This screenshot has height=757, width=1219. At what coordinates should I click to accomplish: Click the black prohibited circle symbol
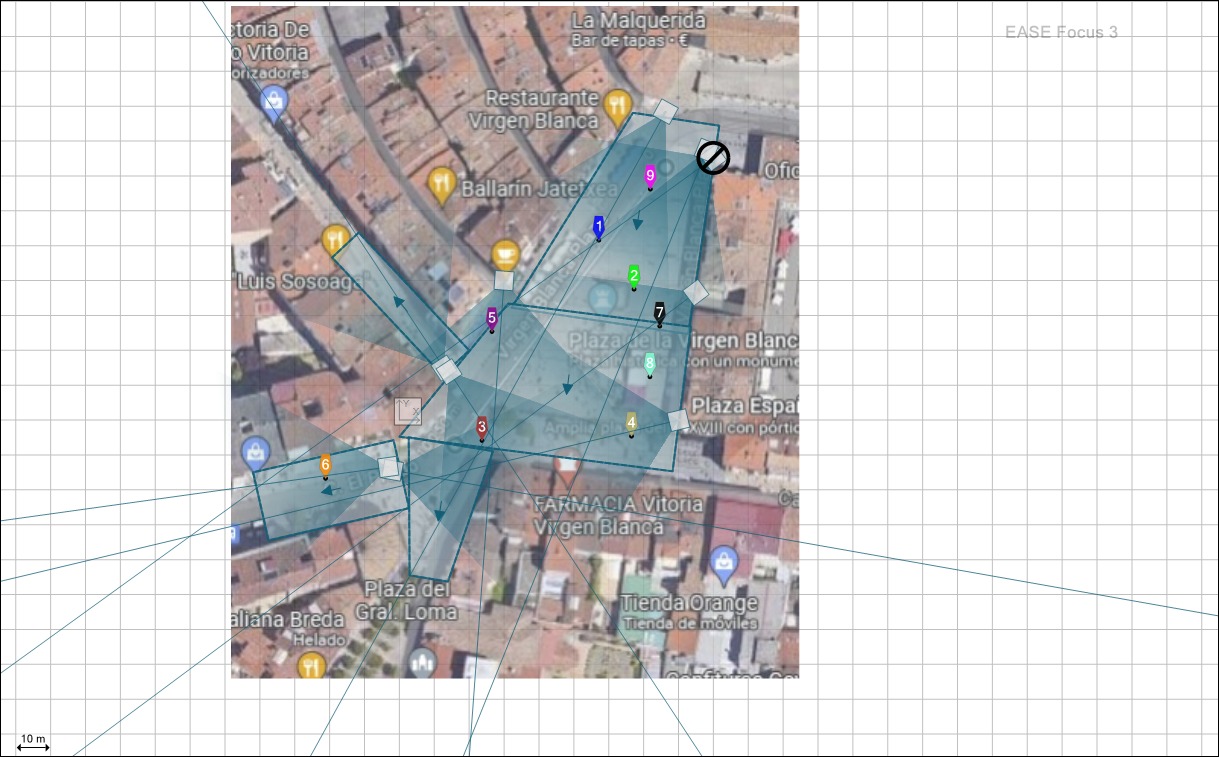(713, 158)
